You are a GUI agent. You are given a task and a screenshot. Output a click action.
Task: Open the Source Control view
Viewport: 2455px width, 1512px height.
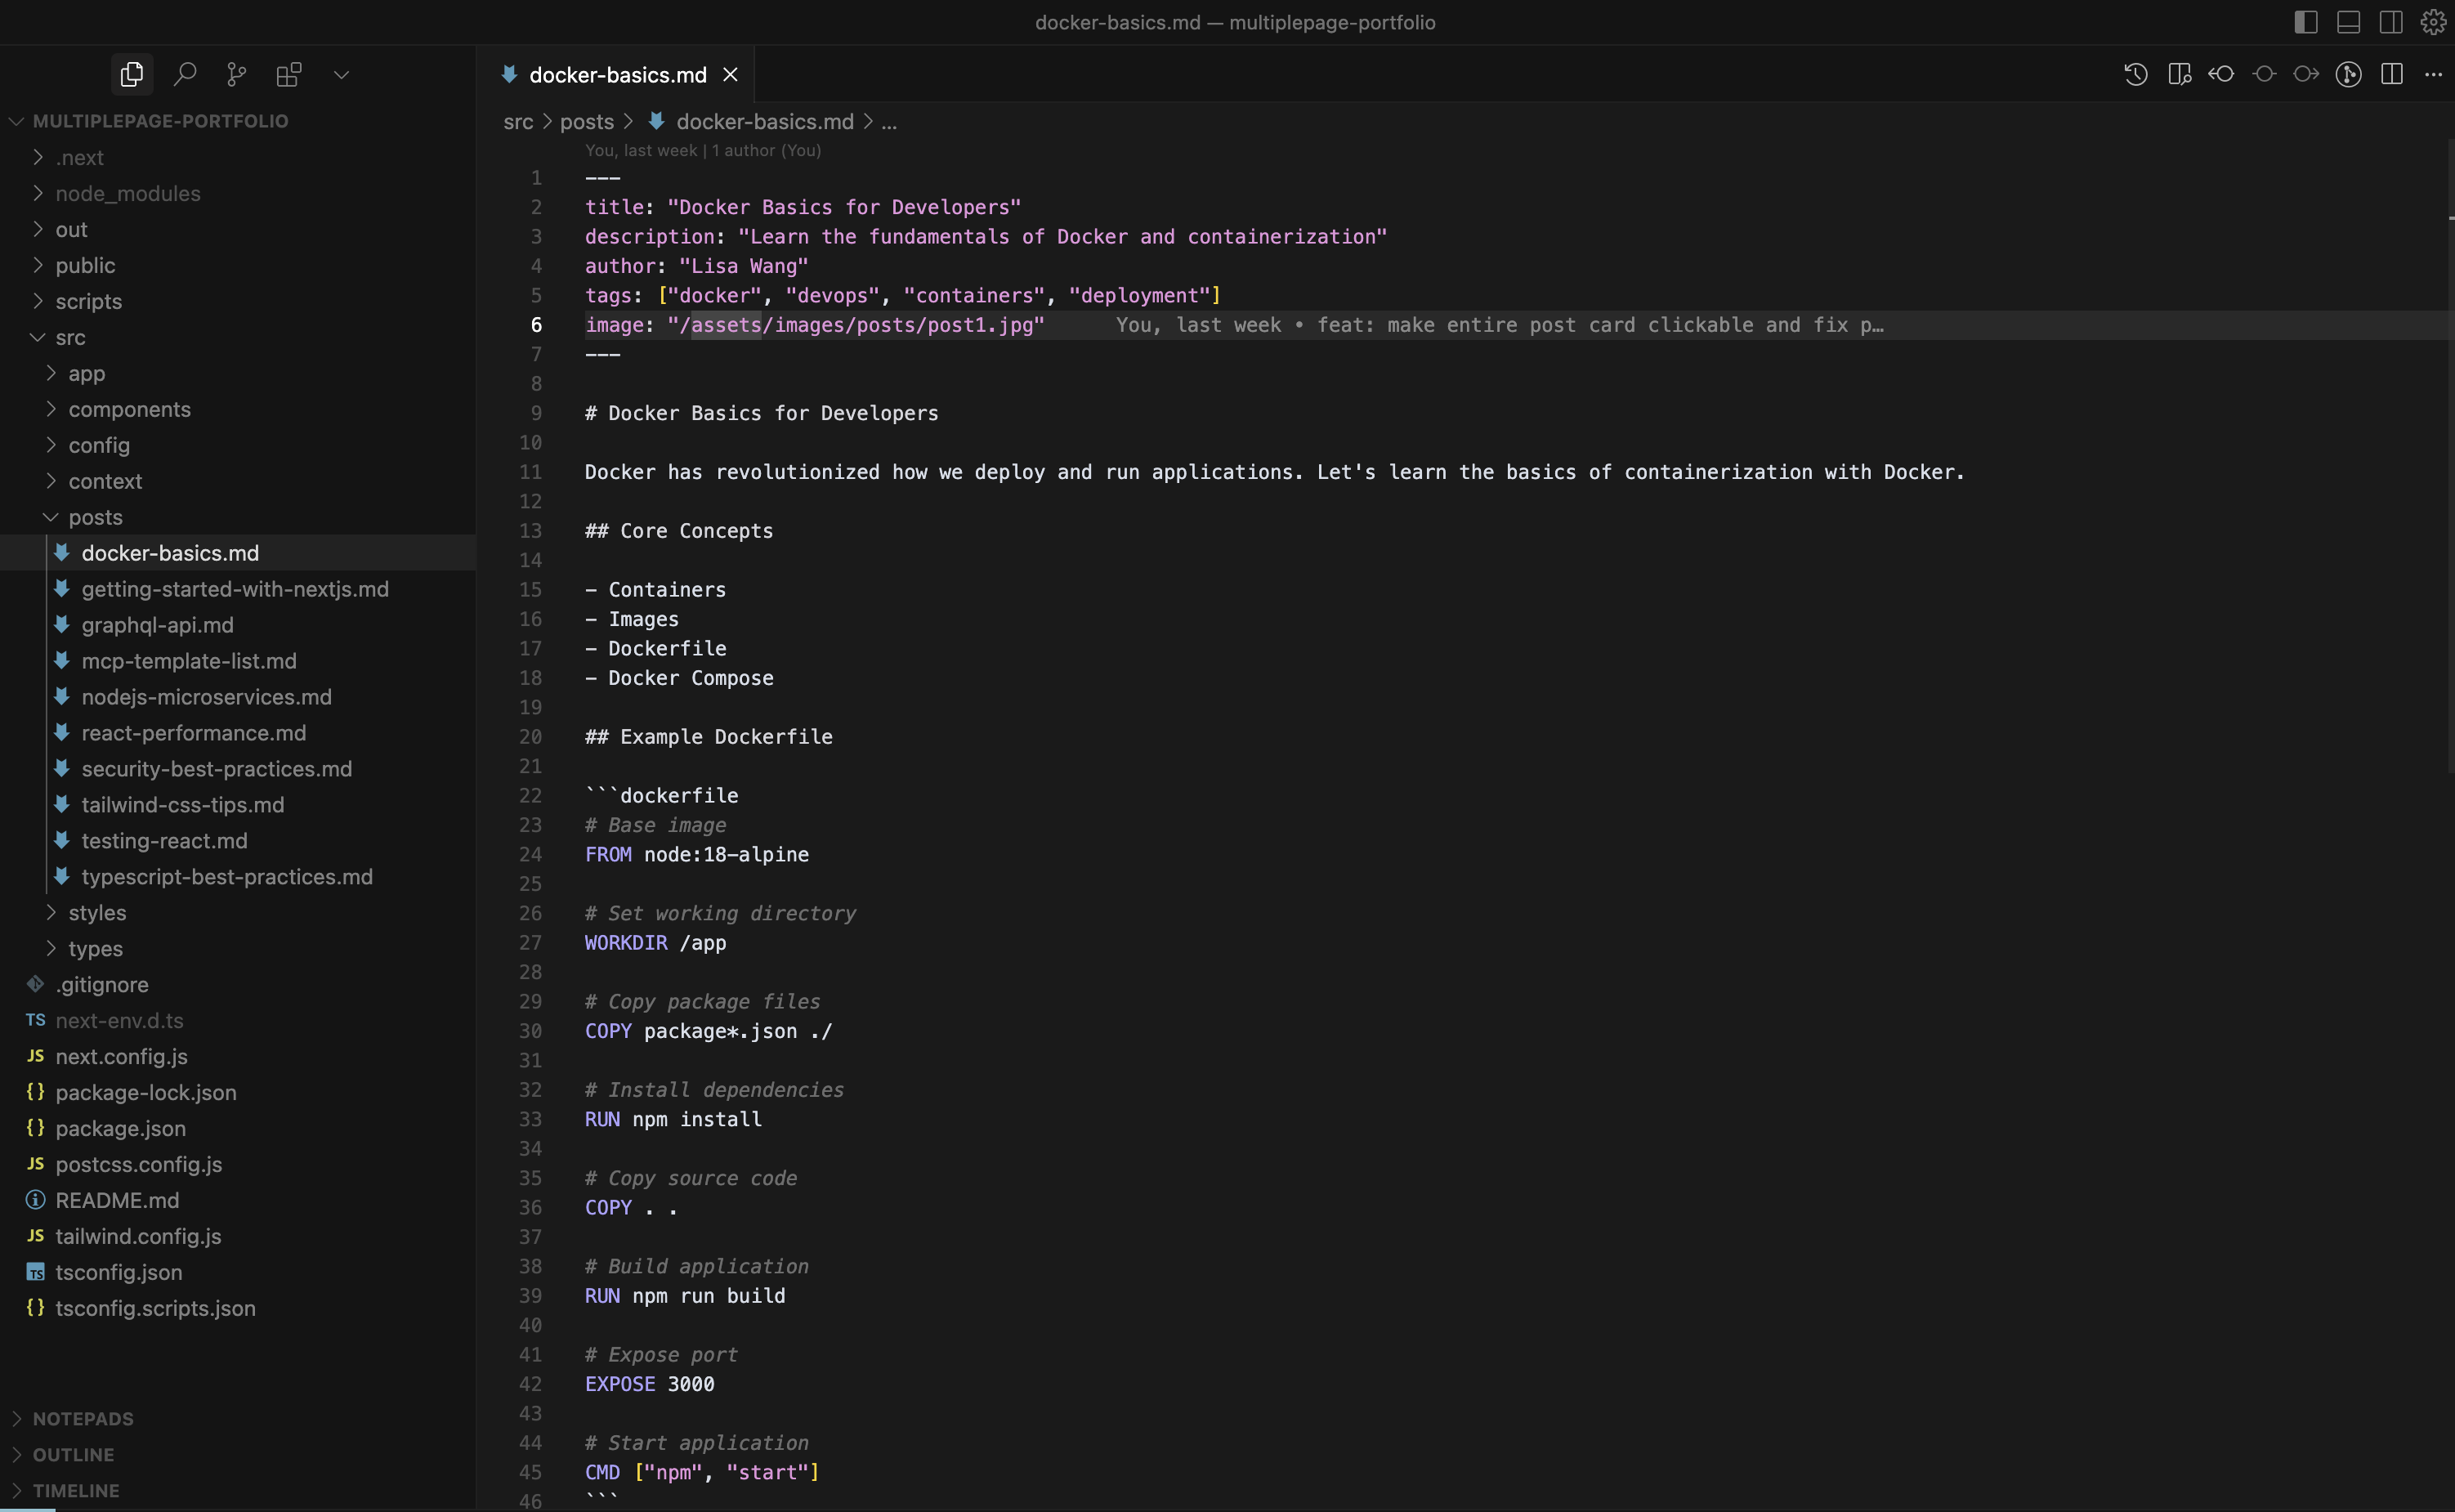pos(237,74)
